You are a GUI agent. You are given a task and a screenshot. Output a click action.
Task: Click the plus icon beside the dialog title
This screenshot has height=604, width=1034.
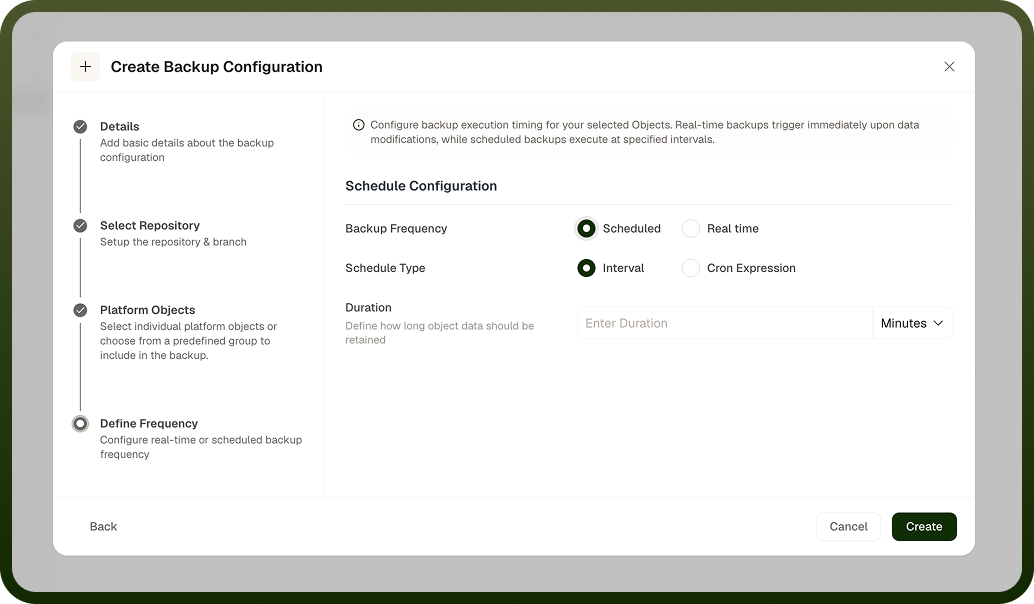click(x=85, y=67)
